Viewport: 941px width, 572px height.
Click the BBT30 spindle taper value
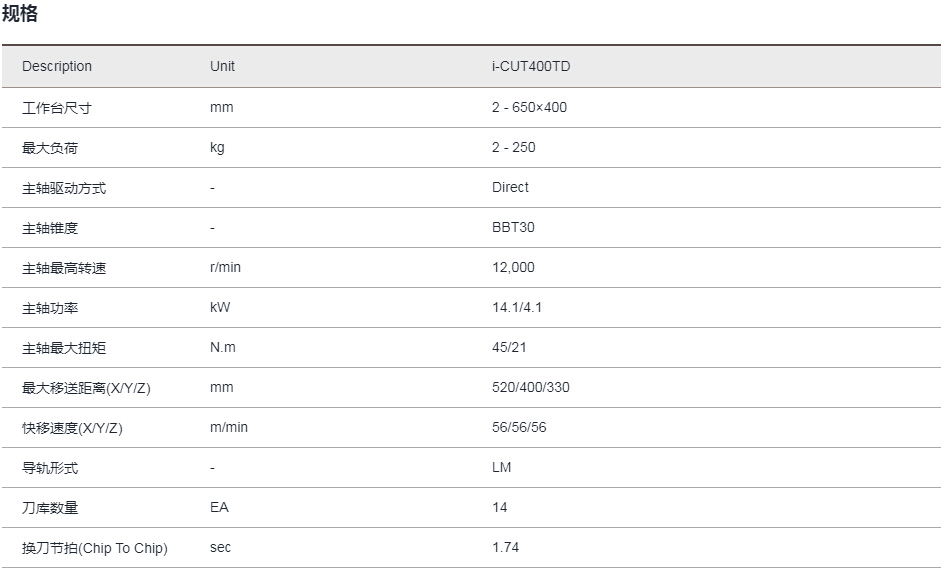[x=513, y=227]
